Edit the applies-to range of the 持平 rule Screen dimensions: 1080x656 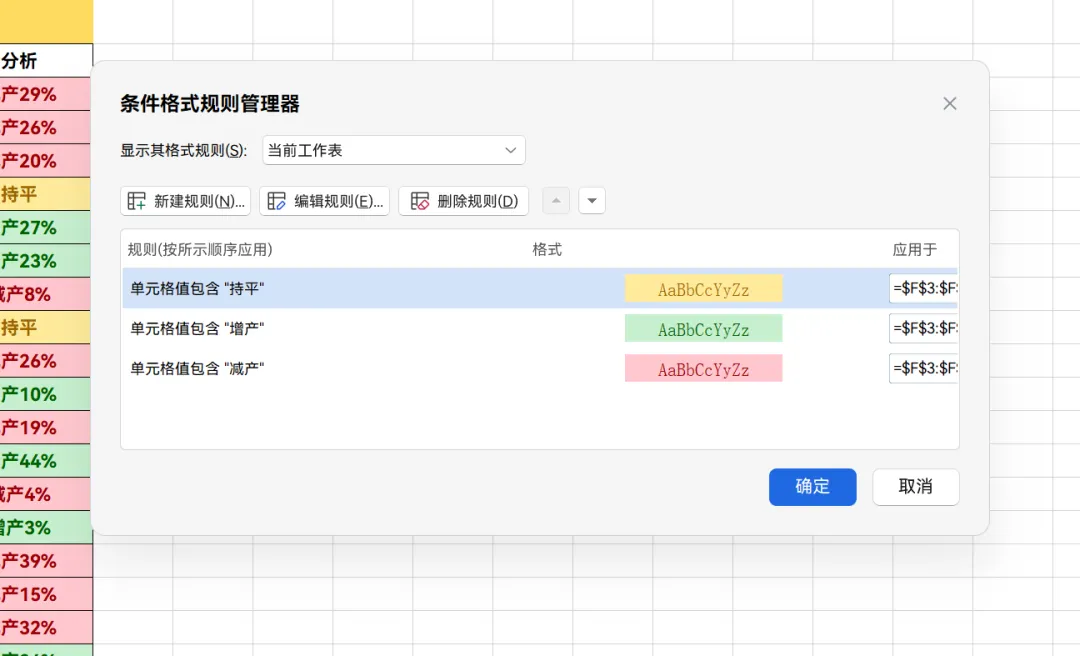tap(924, 288)
